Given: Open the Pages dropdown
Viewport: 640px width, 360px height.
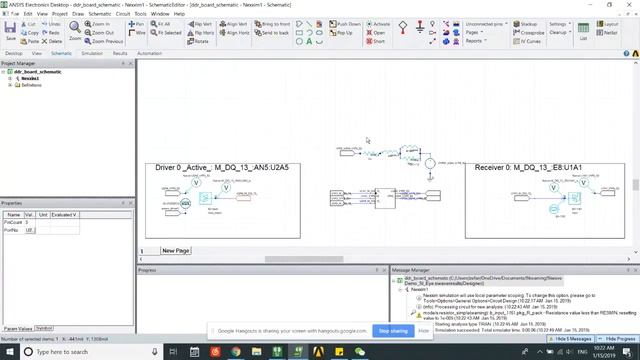Looking at the screenshot, I should tap(474, 33).
